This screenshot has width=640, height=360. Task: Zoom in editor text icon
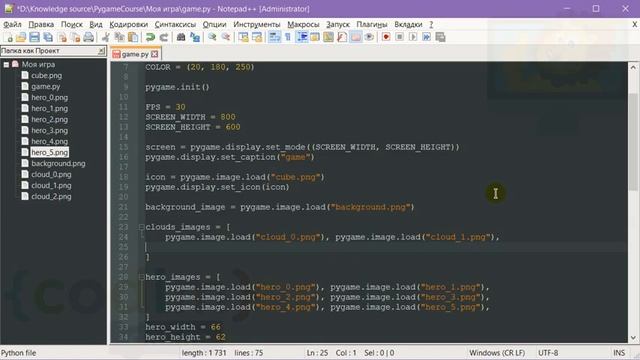212,38
